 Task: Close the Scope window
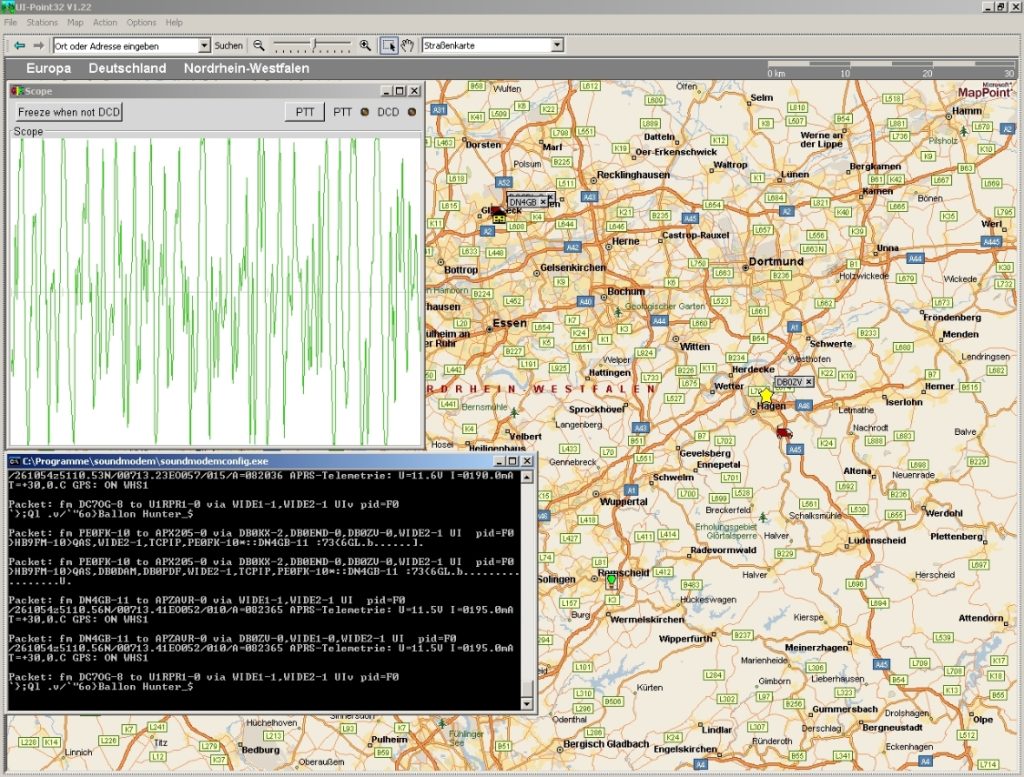tap(414, 91)
